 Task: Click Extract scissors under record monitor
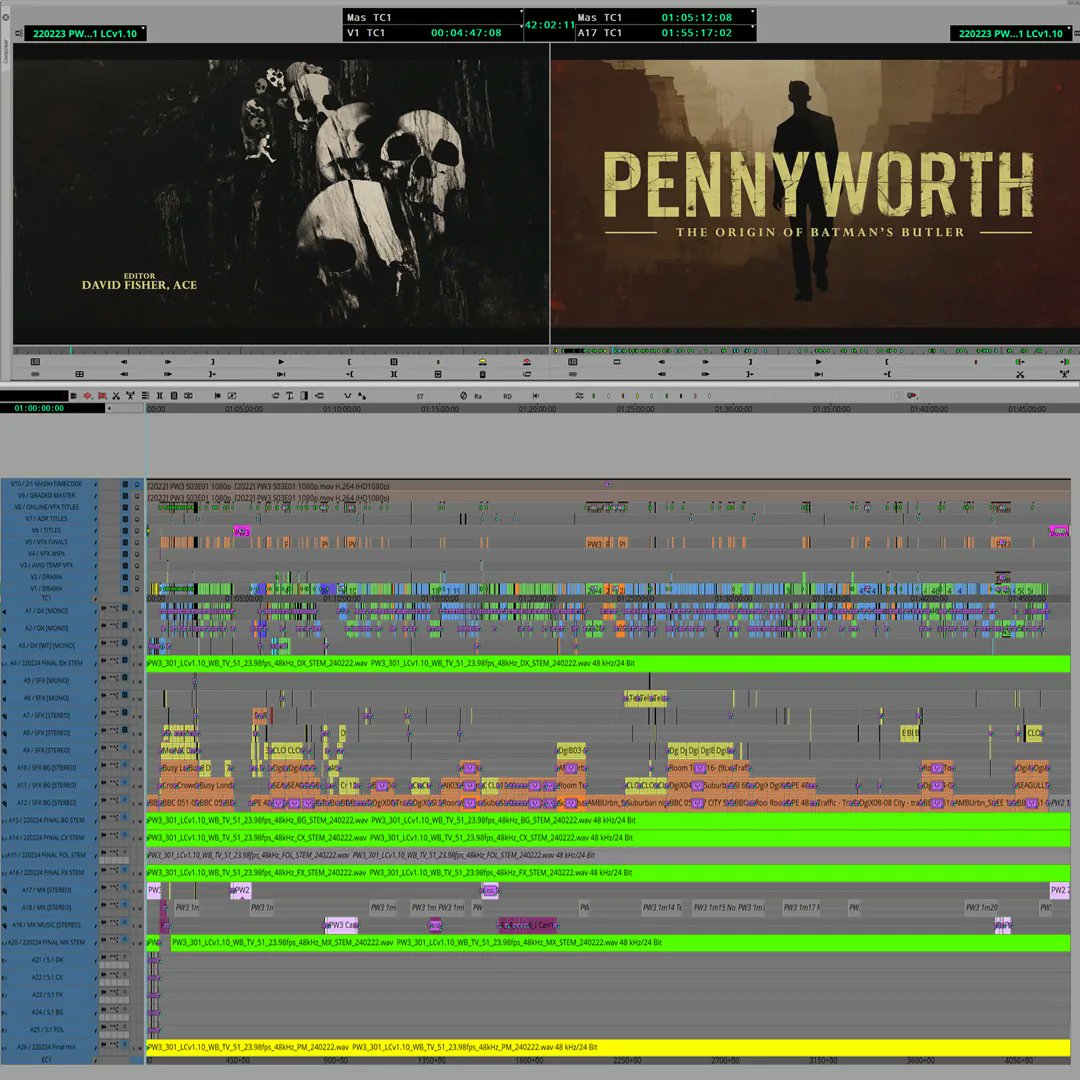[1020, 374]
